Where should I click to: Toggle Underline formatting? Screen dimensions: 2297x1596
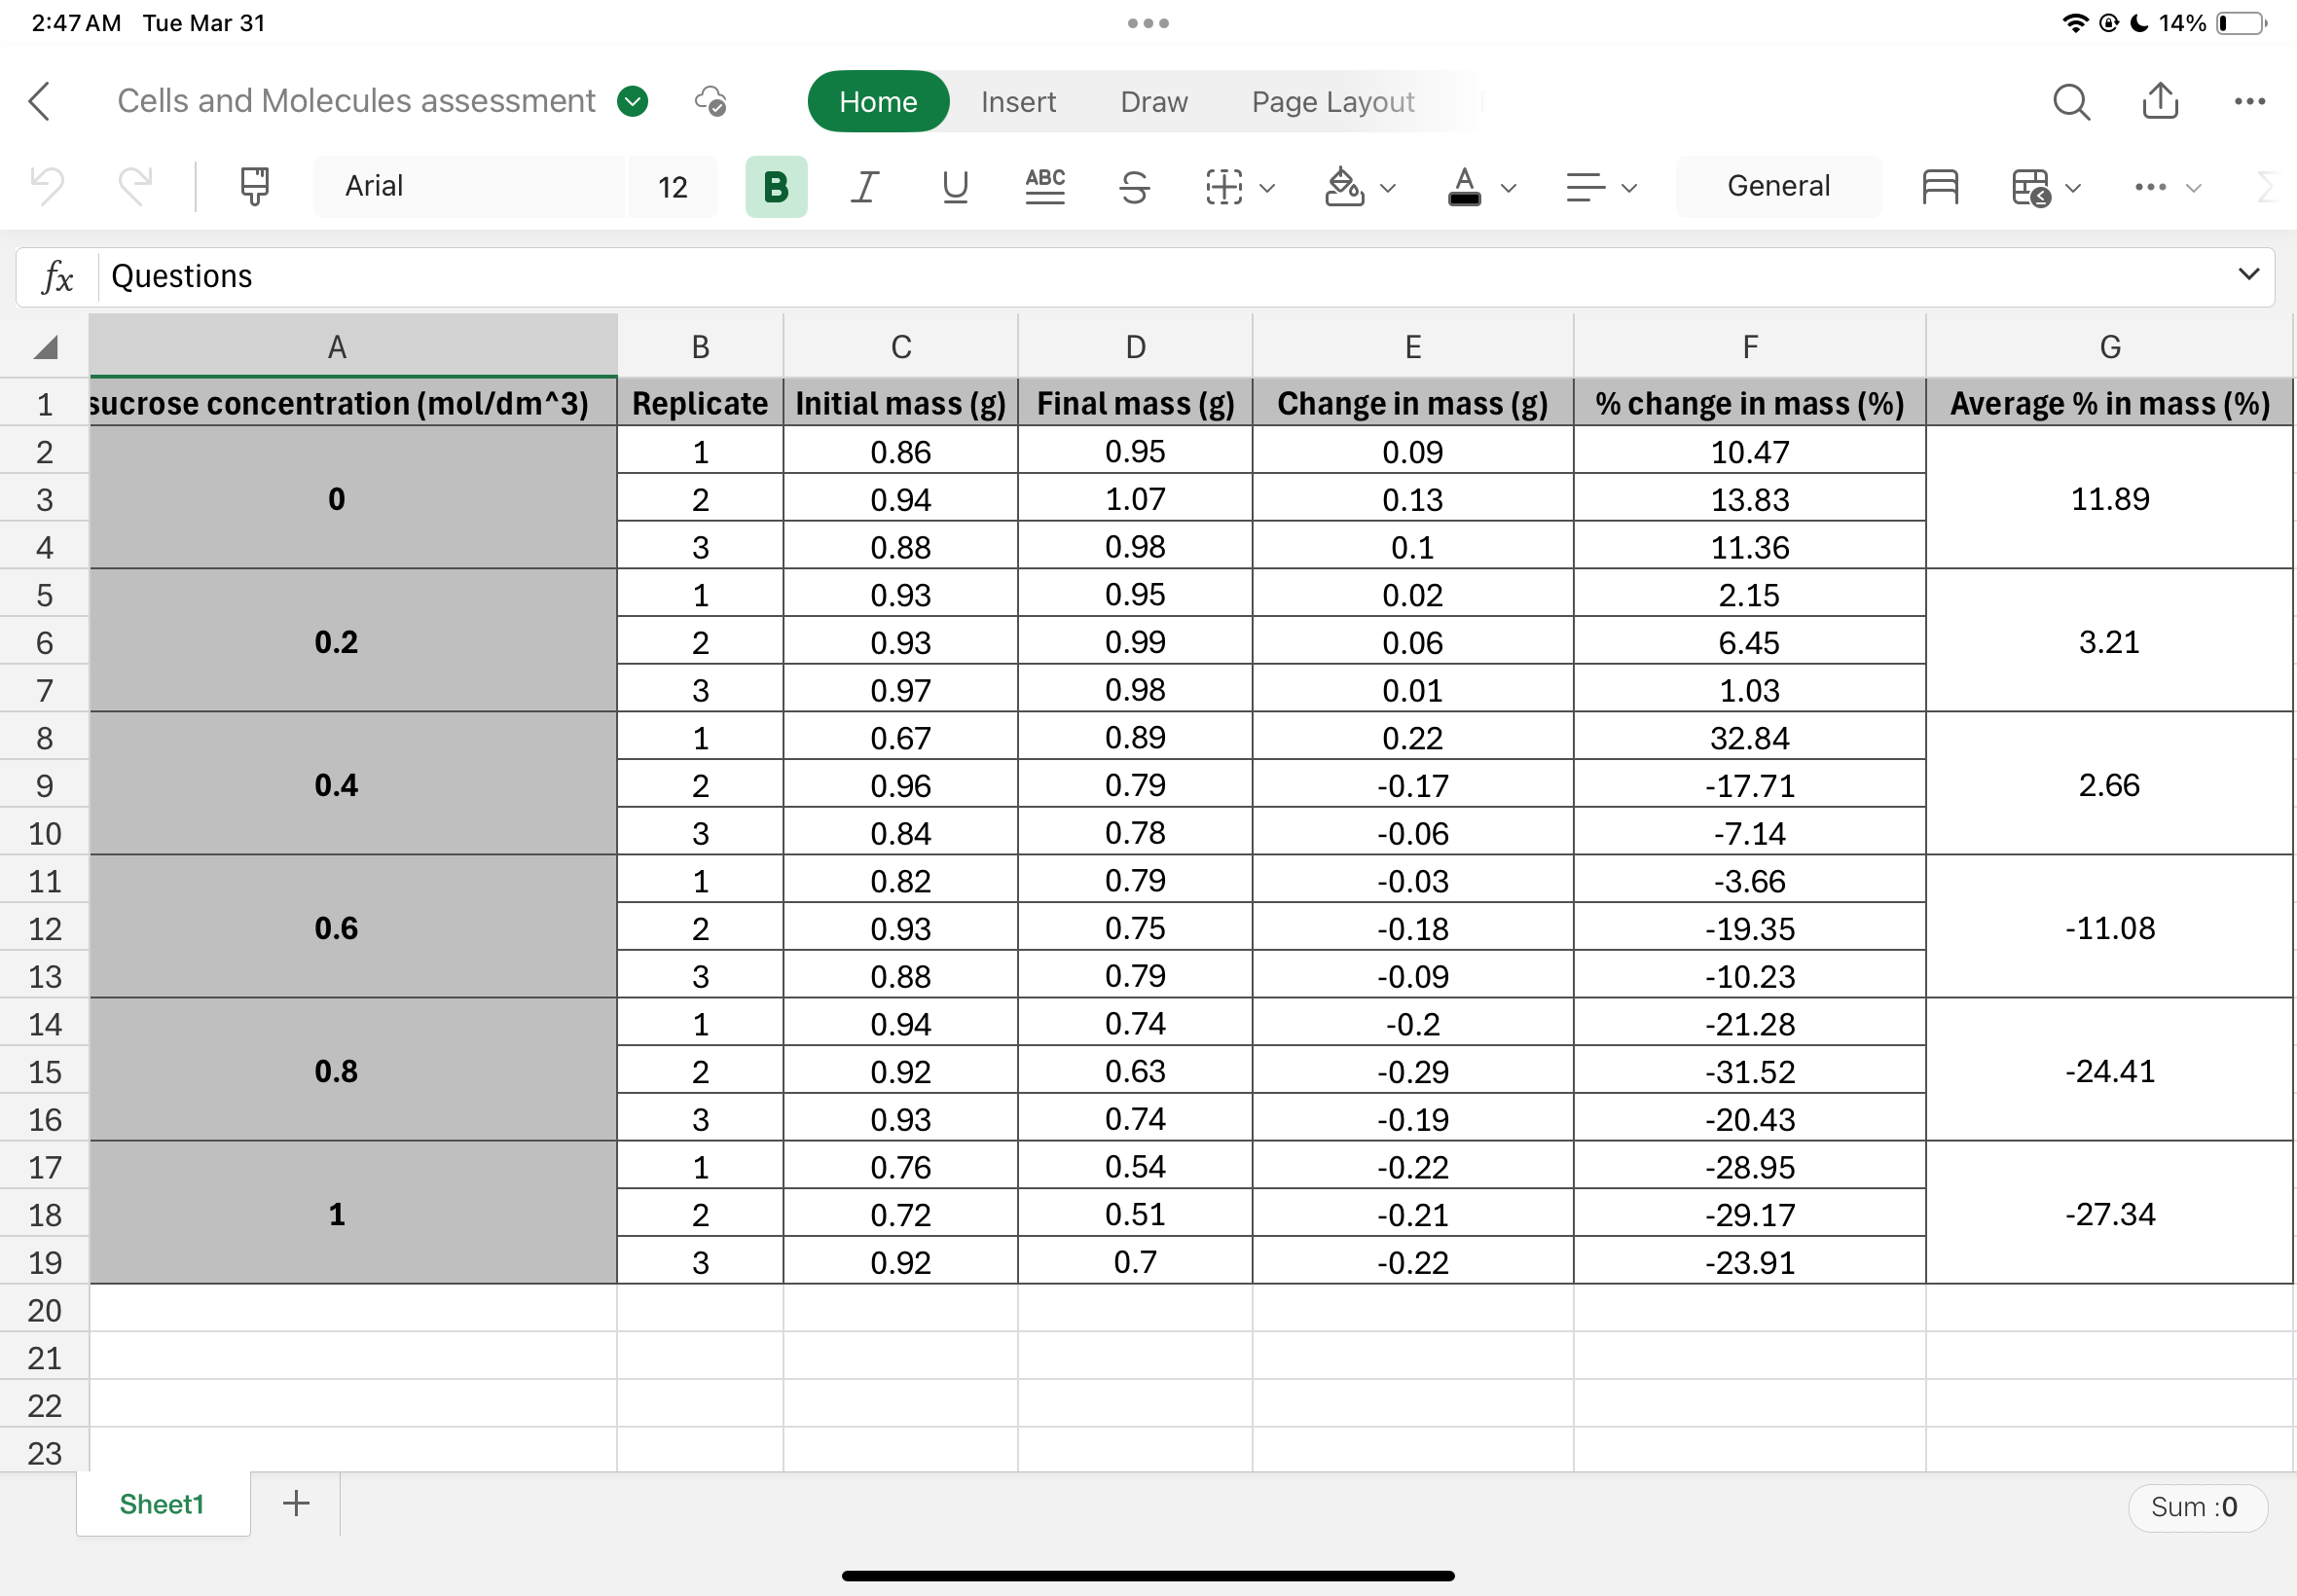pyautogui.click(x=955, y=186)
